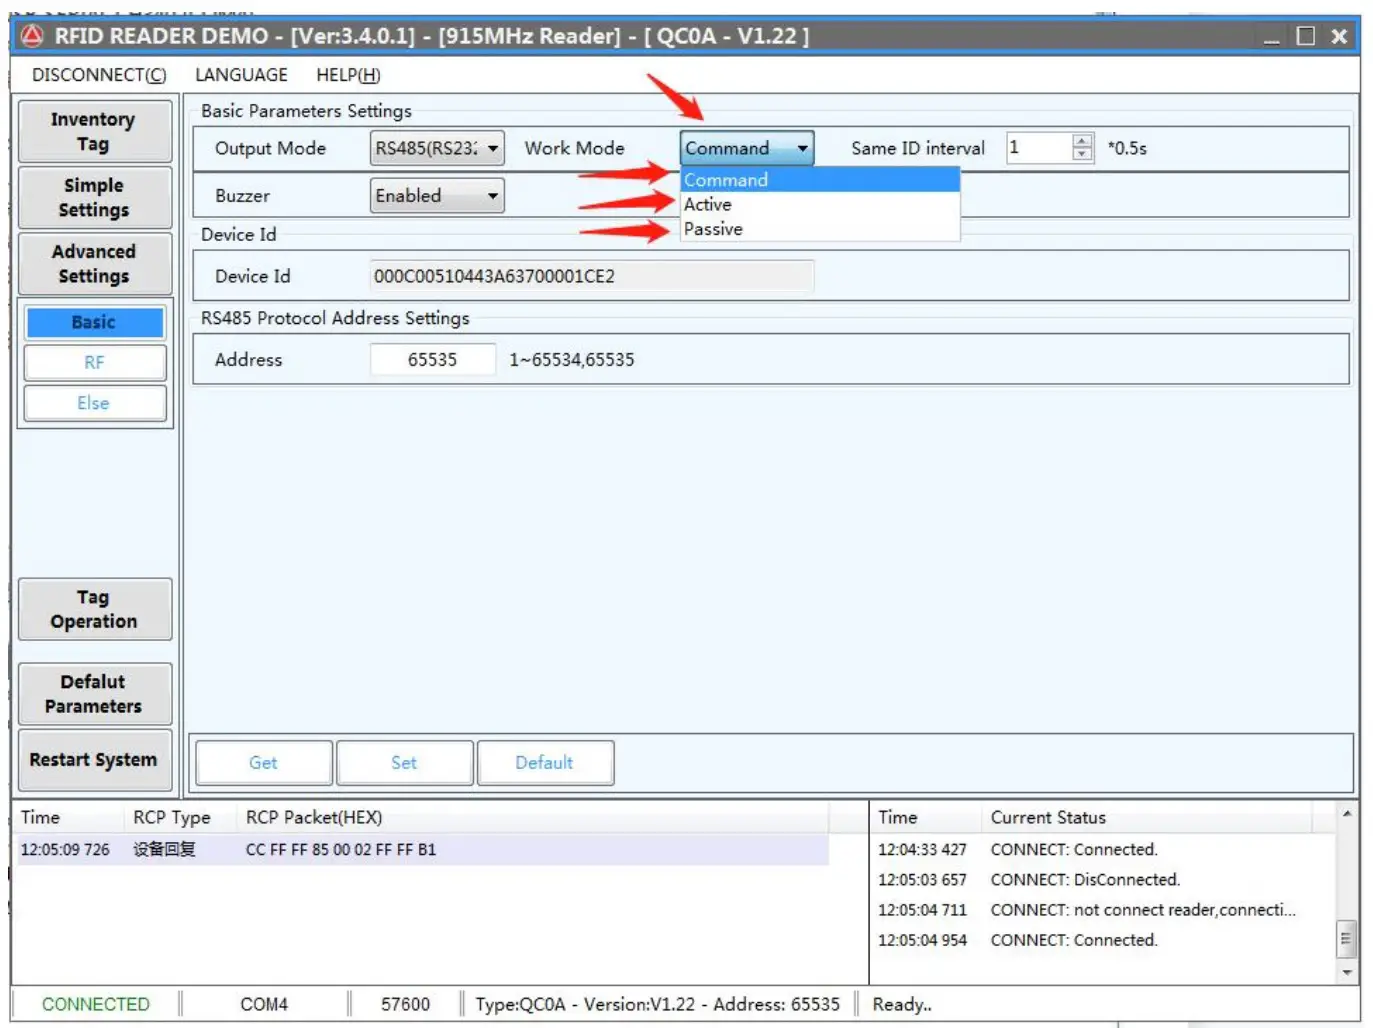
Task: Open the LANGUAGE menu
Action: pyautogui.click(x=241, y=75)
